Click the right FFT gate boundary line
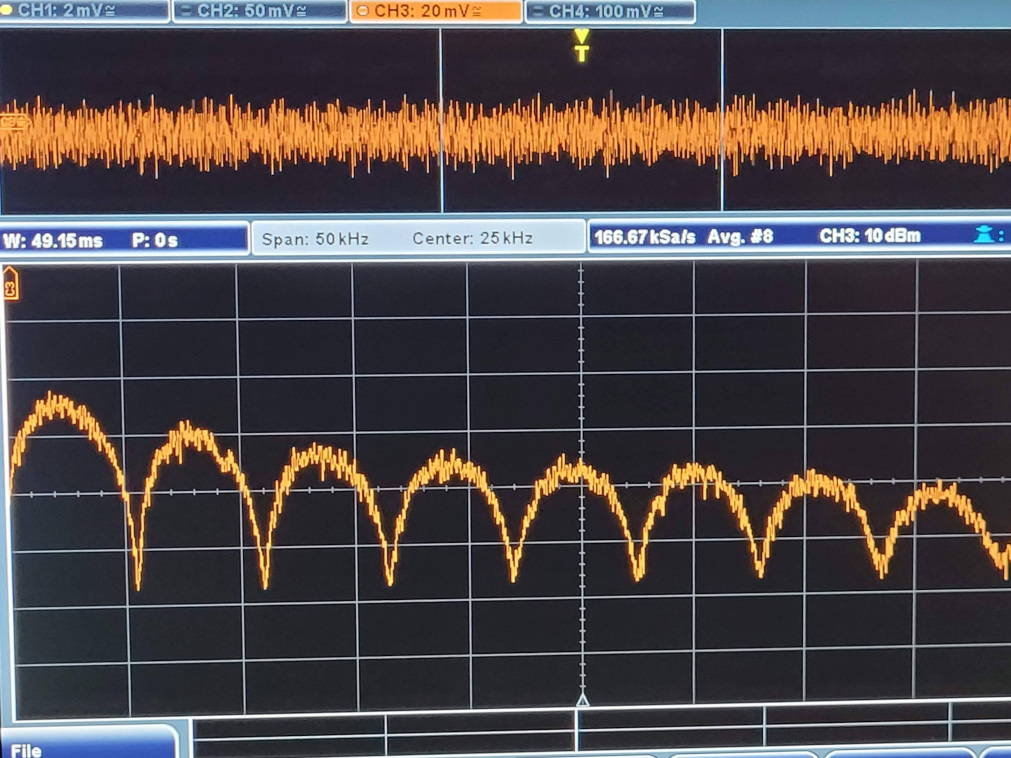1011x758 pixels. tap(722, 120)
